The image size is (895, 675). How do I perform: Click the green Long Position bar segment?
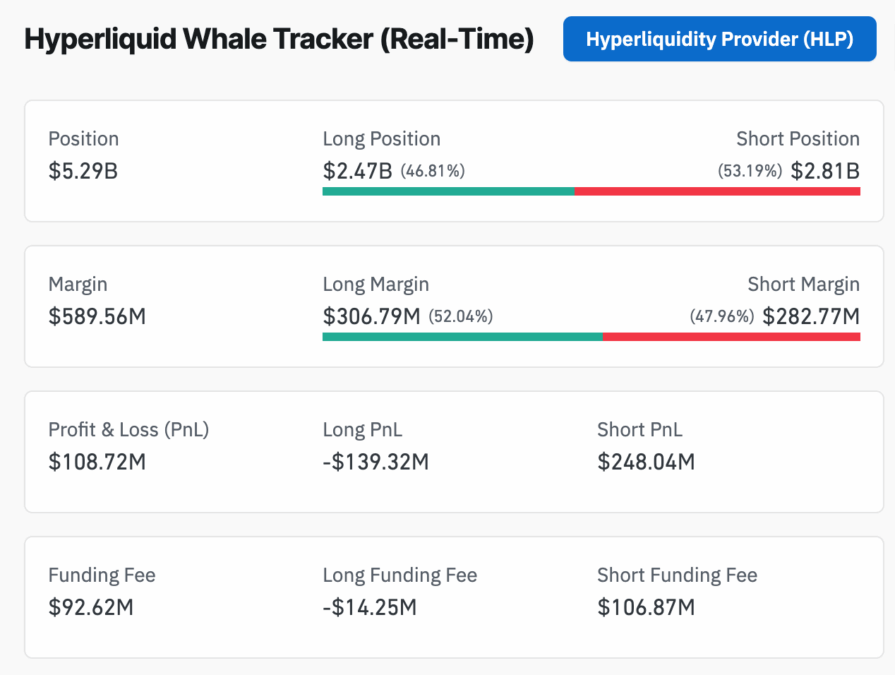point(448,190)
